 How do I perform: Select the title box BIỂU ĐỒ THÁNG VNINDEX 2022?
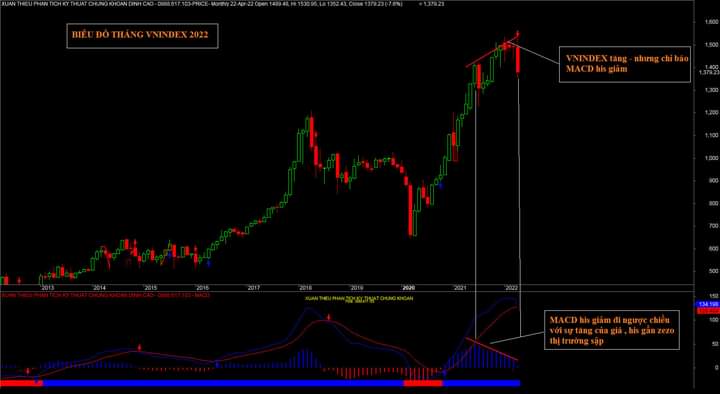tap(142, 36)
